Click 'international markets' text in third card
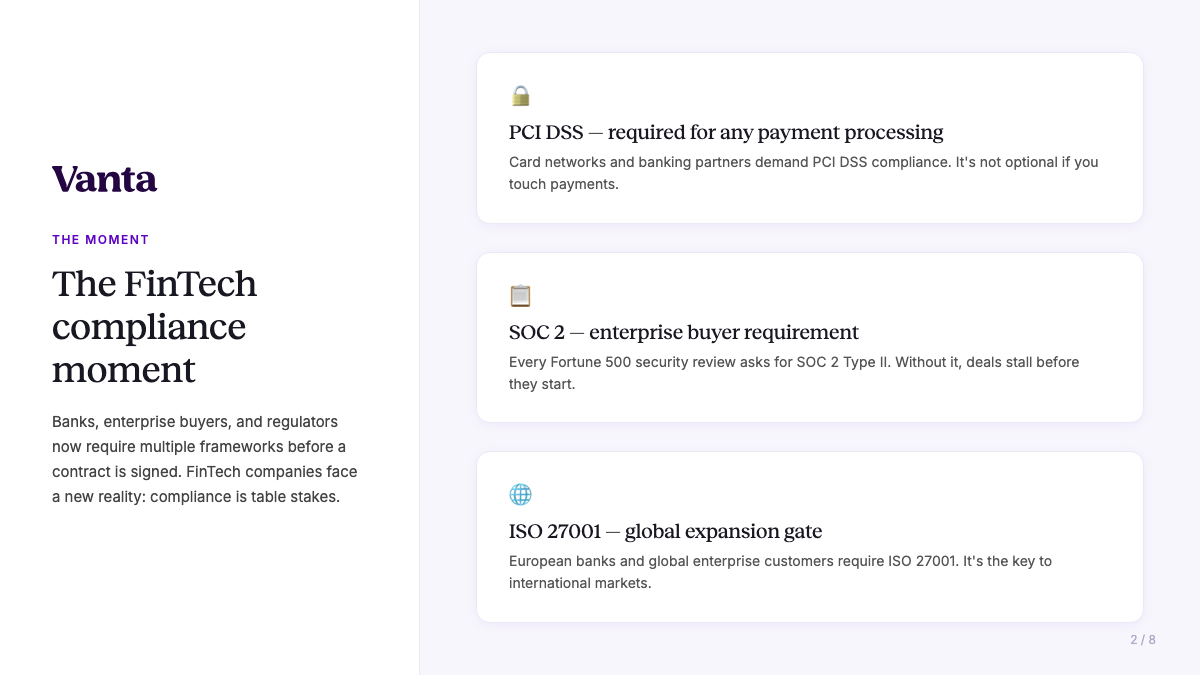1200x675 pixels. pos(578,583)
